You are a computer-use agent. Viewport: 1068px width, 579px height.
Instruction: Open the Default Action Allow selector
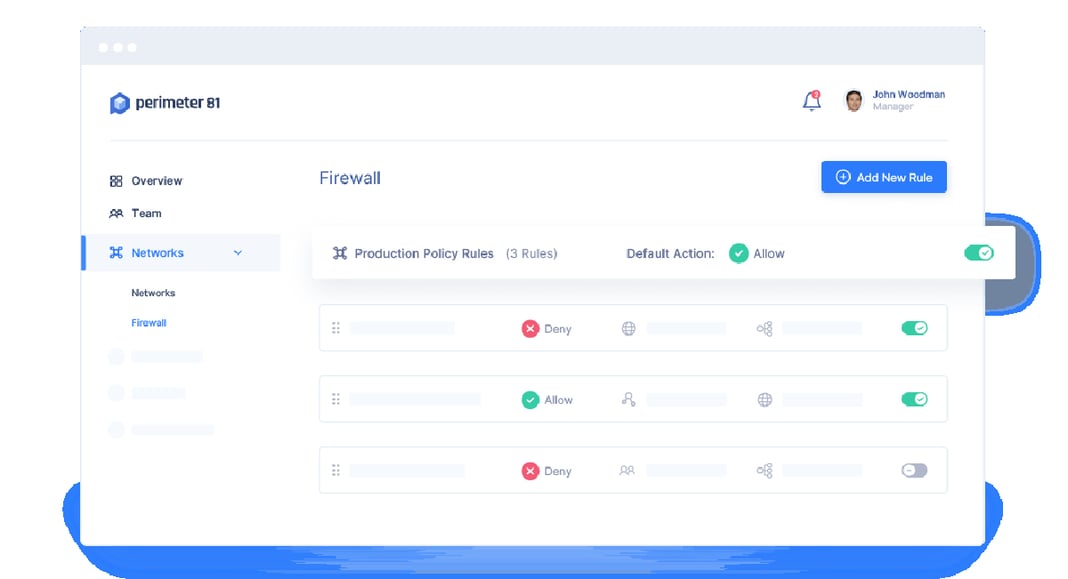pos(757,254)
